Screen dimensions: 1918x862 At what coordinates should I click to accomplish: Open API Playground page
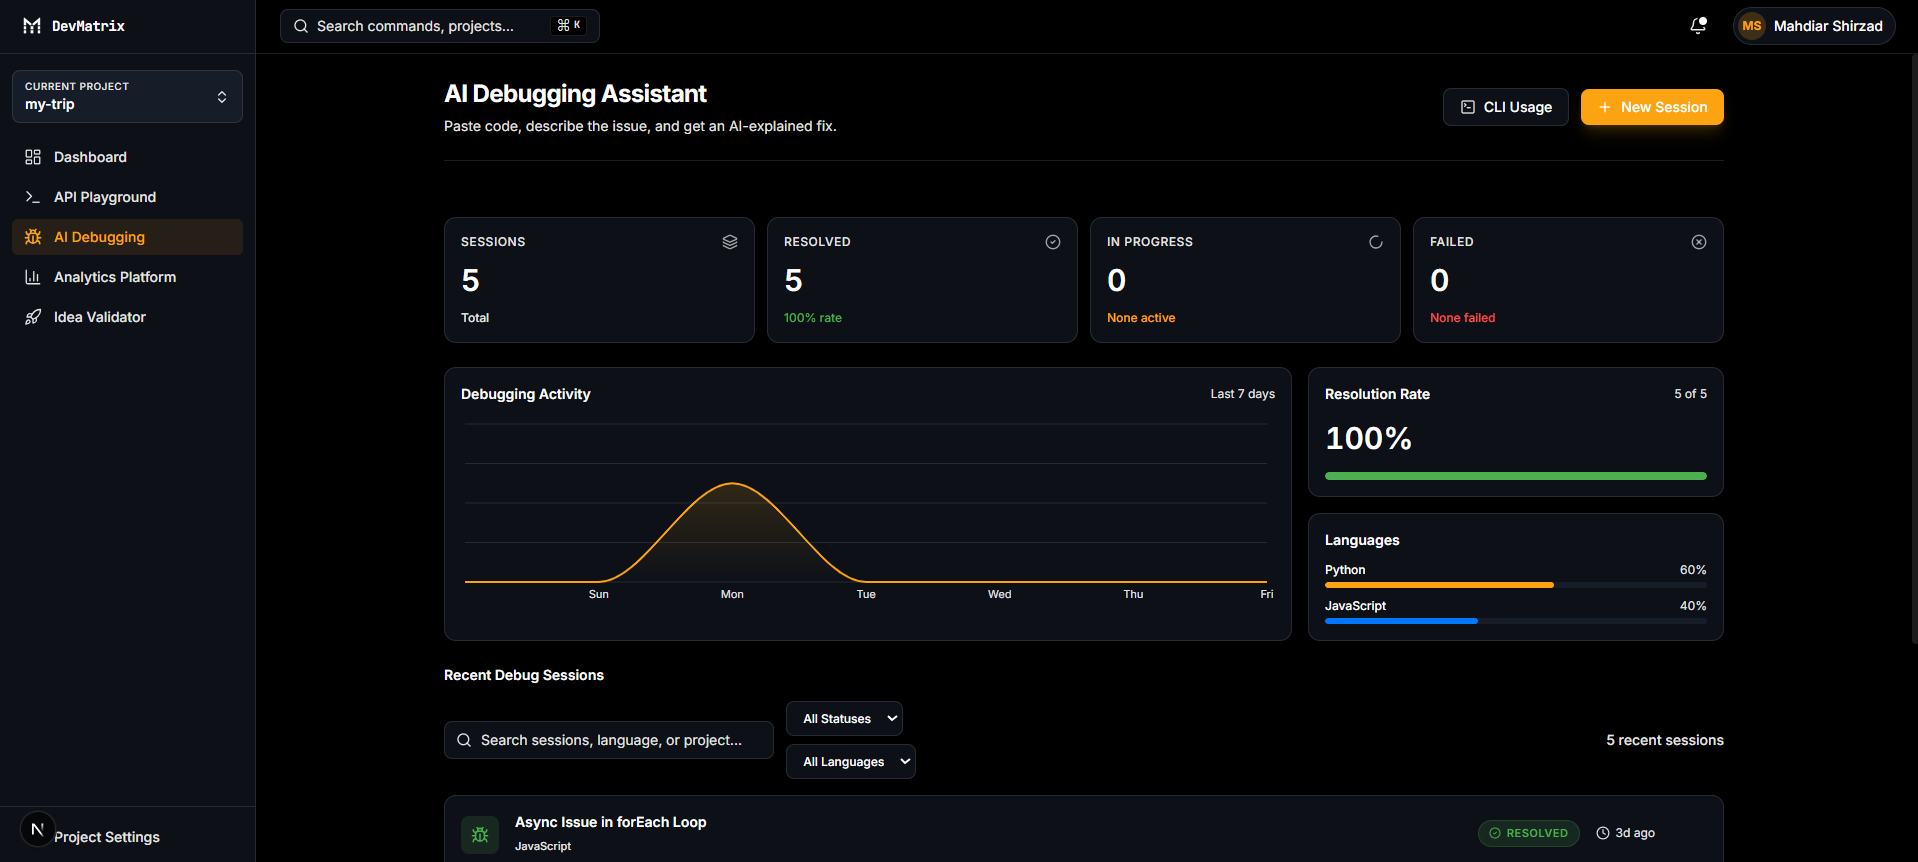(x=127, y=197)
